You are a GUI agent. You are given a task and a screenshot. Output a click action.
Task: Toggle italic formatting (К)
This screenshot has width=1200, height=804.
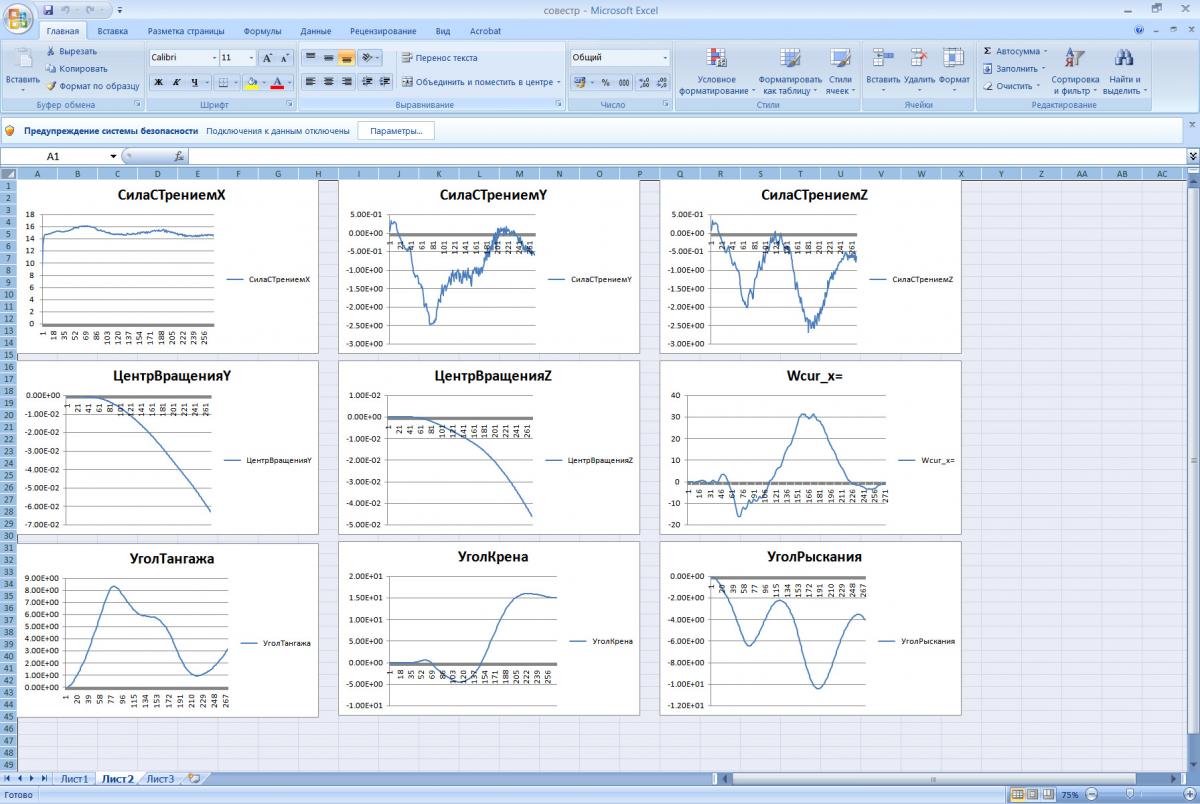pyautogui.click(x=176, y=83)
